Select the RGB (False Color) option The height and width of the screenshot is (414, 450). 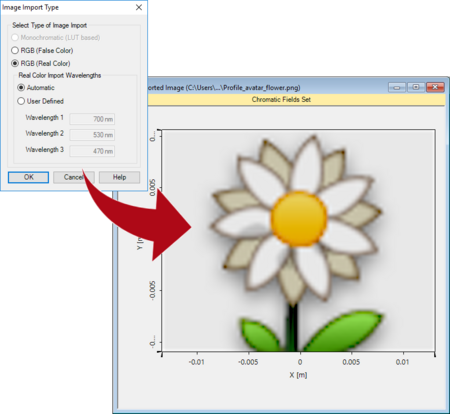pos(42,50)
